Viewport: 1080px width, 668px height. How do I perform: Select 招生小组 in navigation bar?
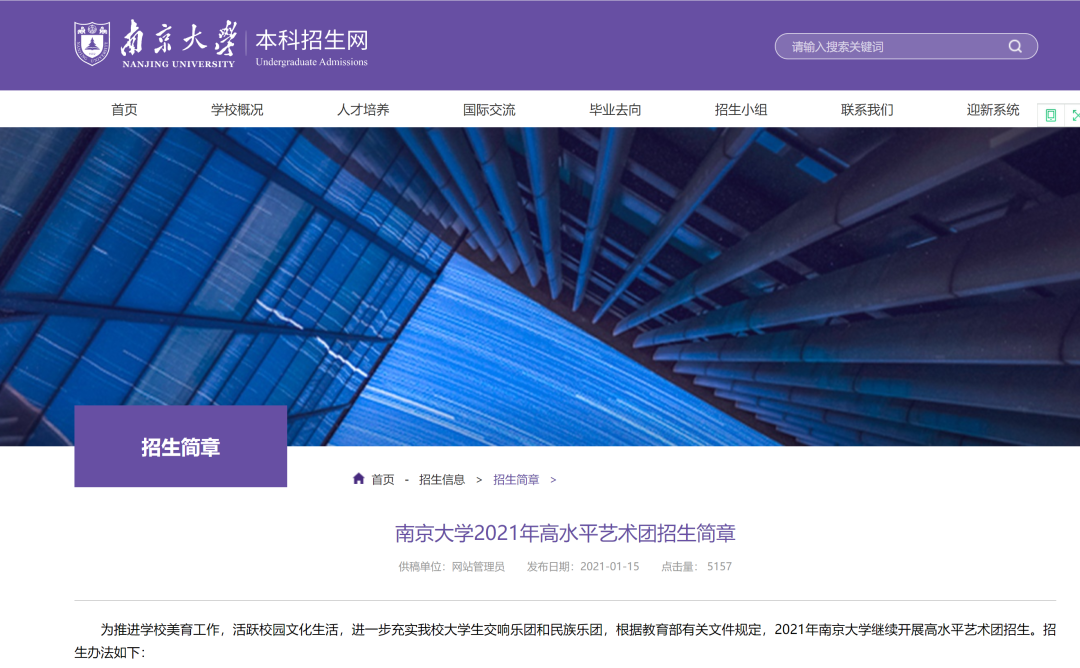pos(741,110)
